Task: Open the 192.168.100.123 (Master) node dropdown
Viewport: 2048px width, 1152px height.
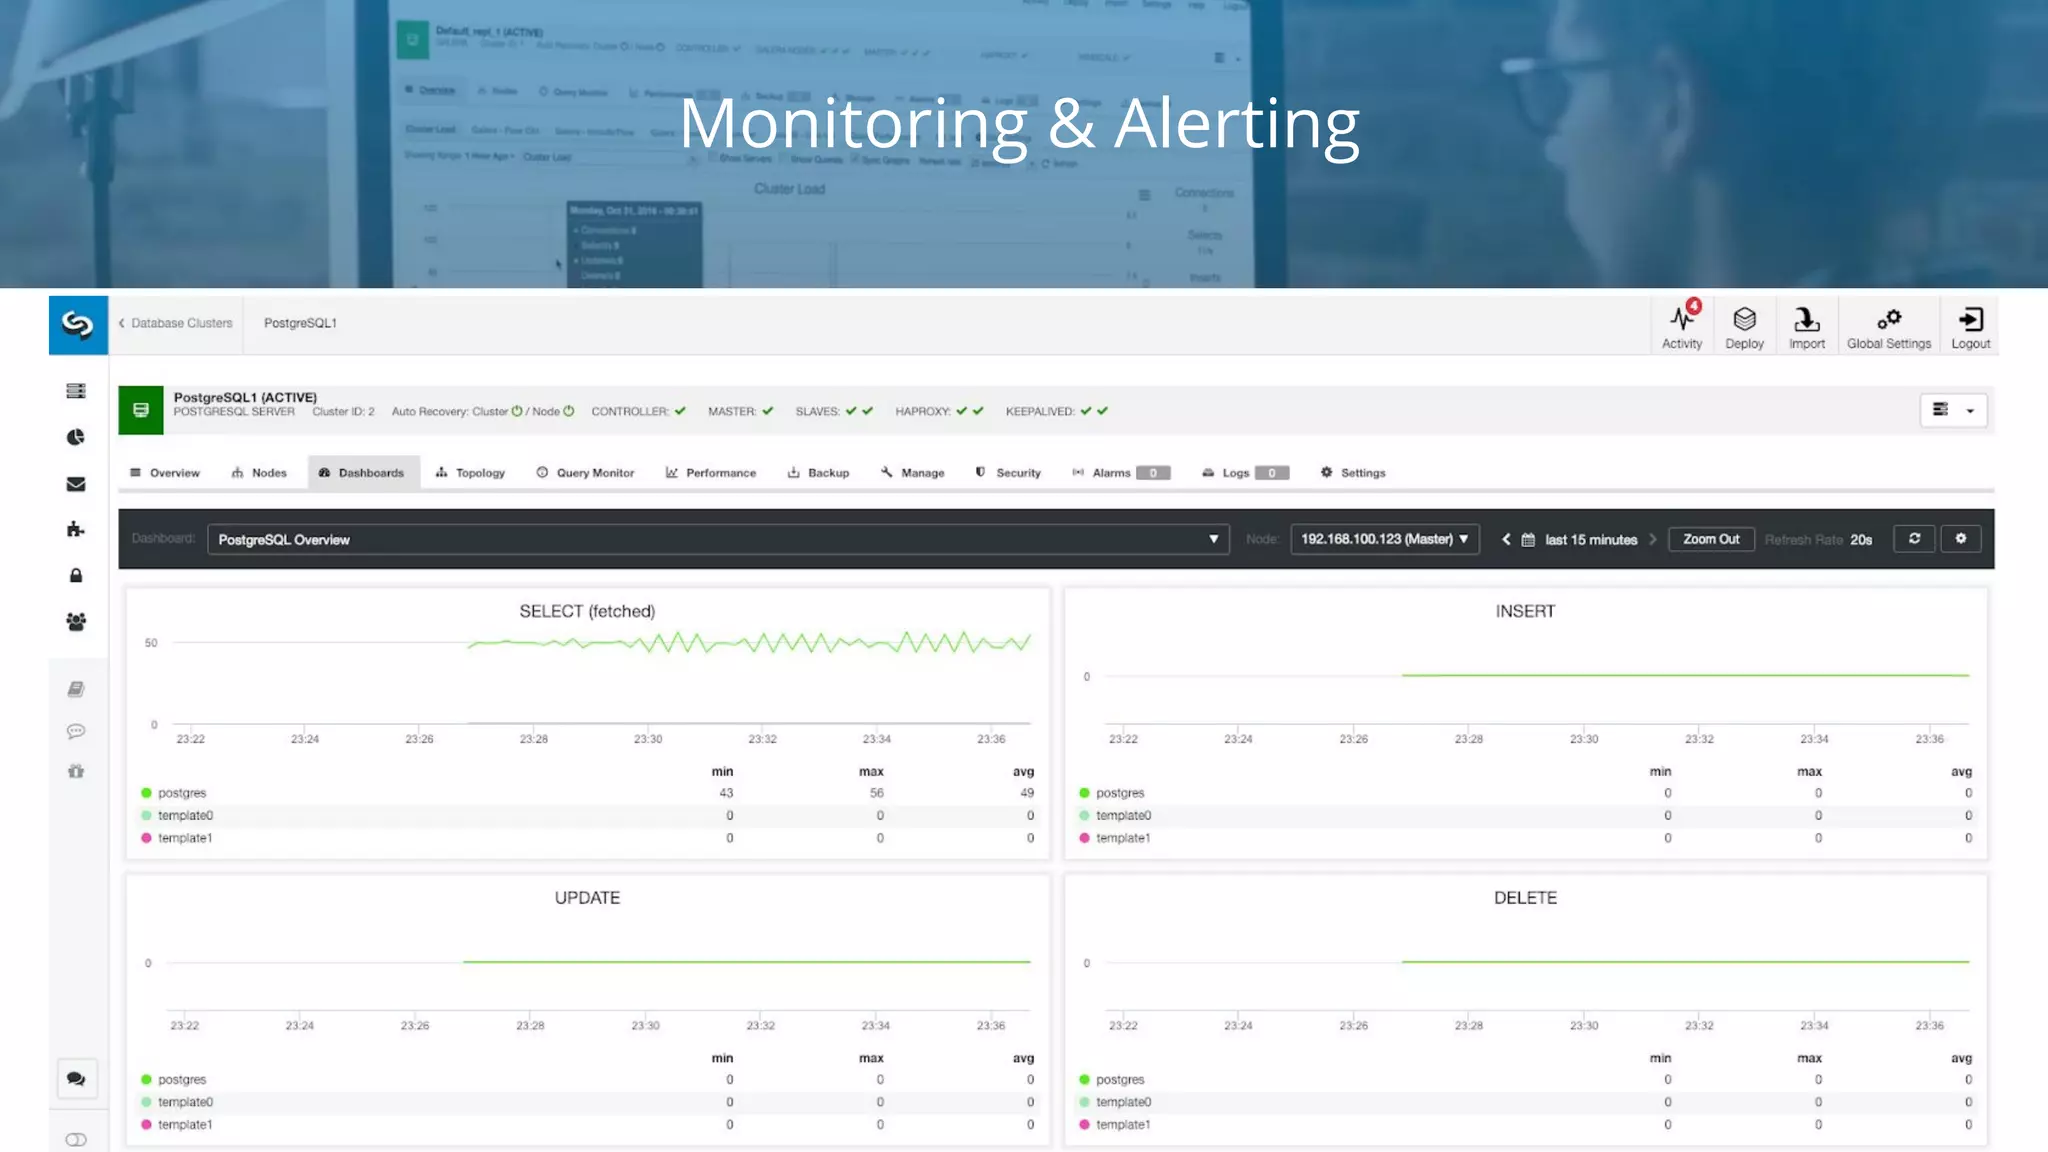Action: tap(1385, 539)
